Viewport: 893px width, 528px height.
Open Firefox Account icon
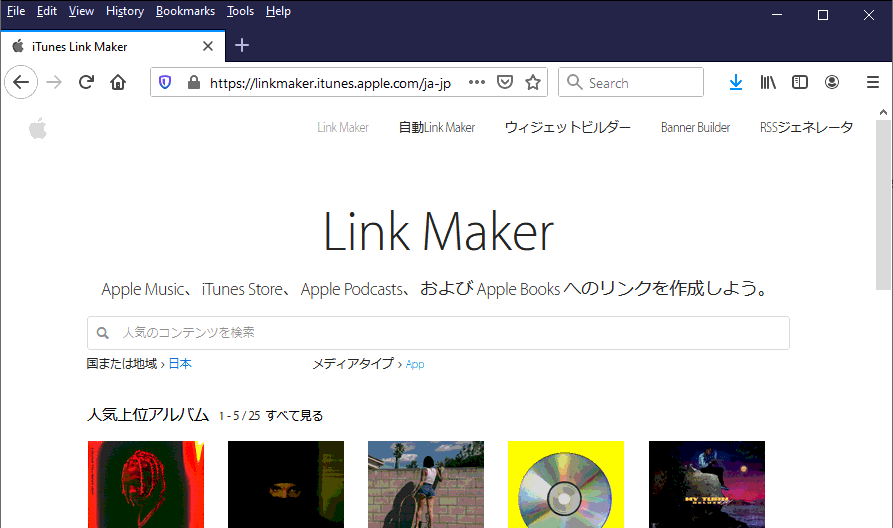831,82
